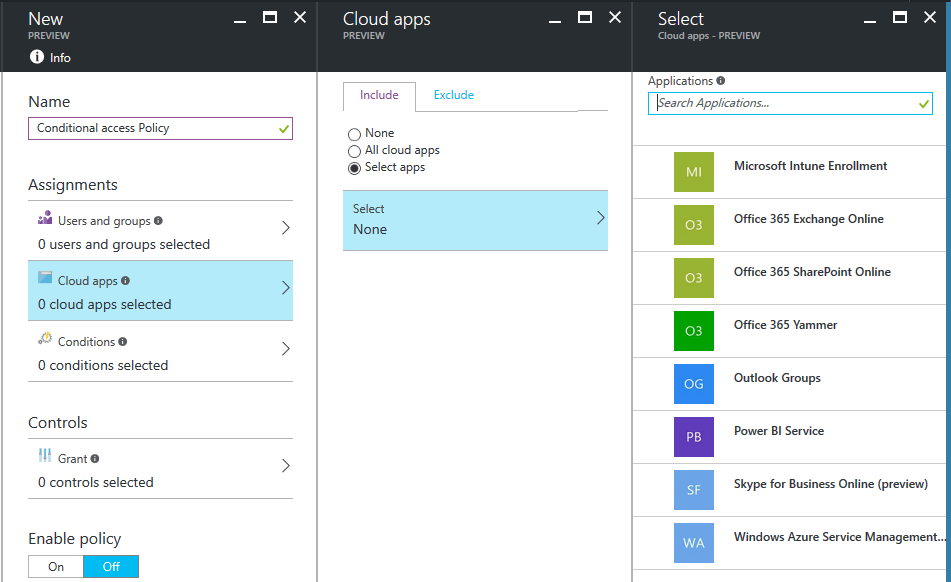Switch to the Exclude tab

[x=453, y=95]
